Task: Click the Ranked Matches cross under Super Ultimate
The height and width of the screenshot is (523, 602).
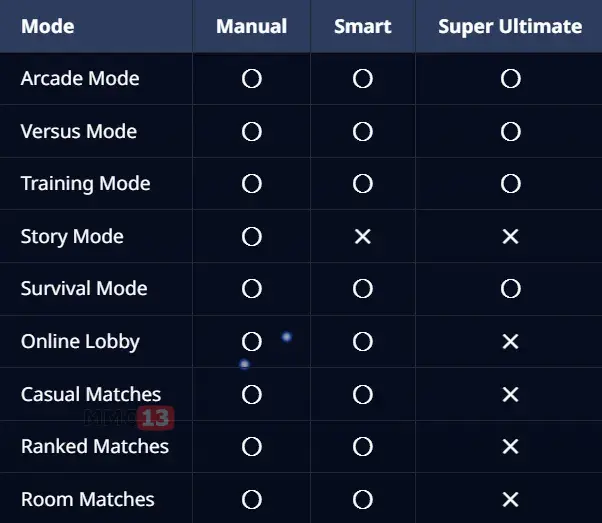Action: [510, 447]
